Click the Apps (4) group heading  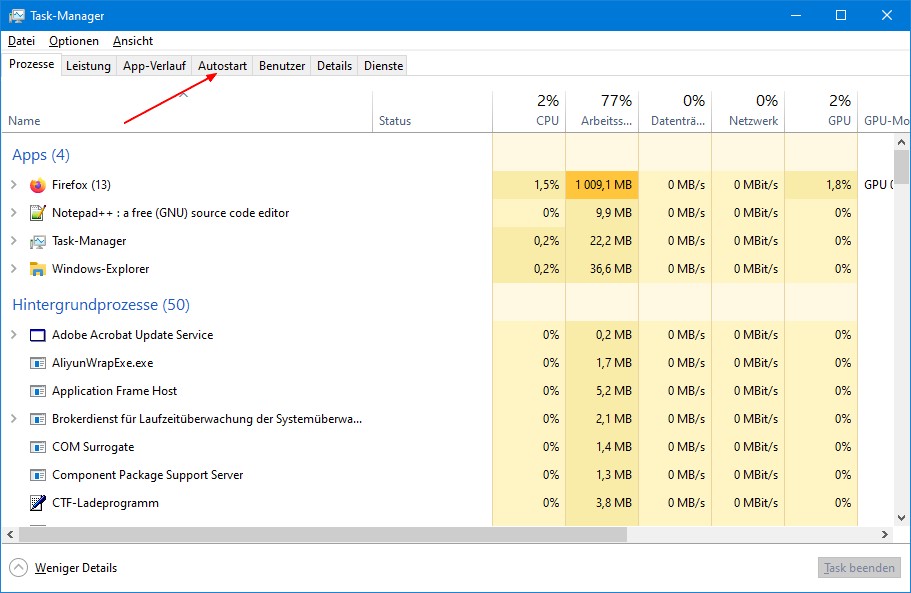click(41, 155)
